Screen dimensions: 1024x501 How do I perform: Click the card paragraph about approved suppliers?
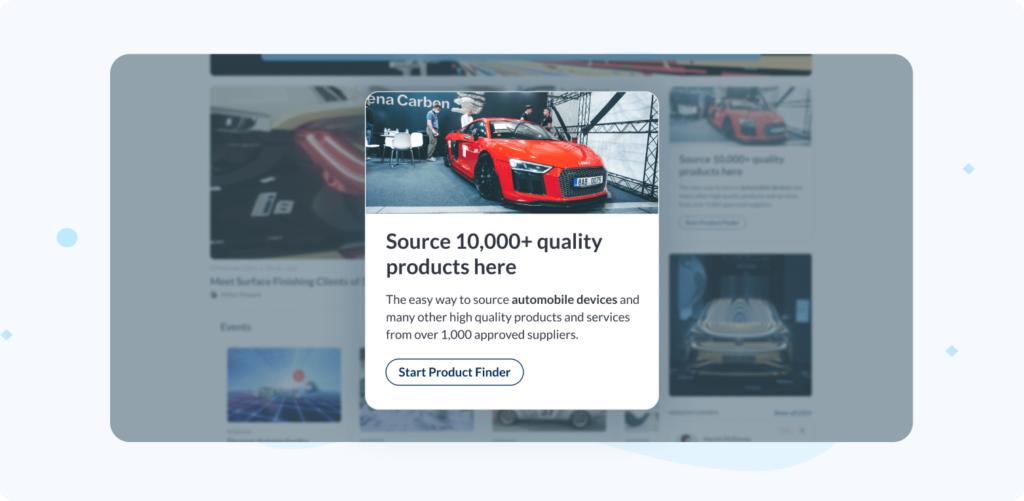(x=513, y=317)
